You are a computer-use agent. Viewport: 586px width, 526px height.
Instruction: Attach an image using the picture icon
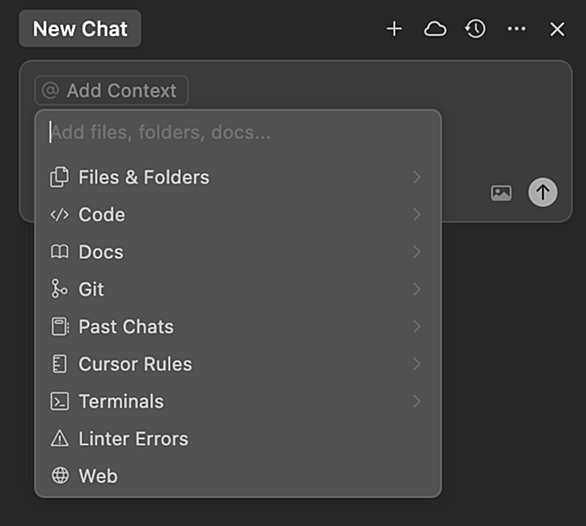tap(501, 193)
